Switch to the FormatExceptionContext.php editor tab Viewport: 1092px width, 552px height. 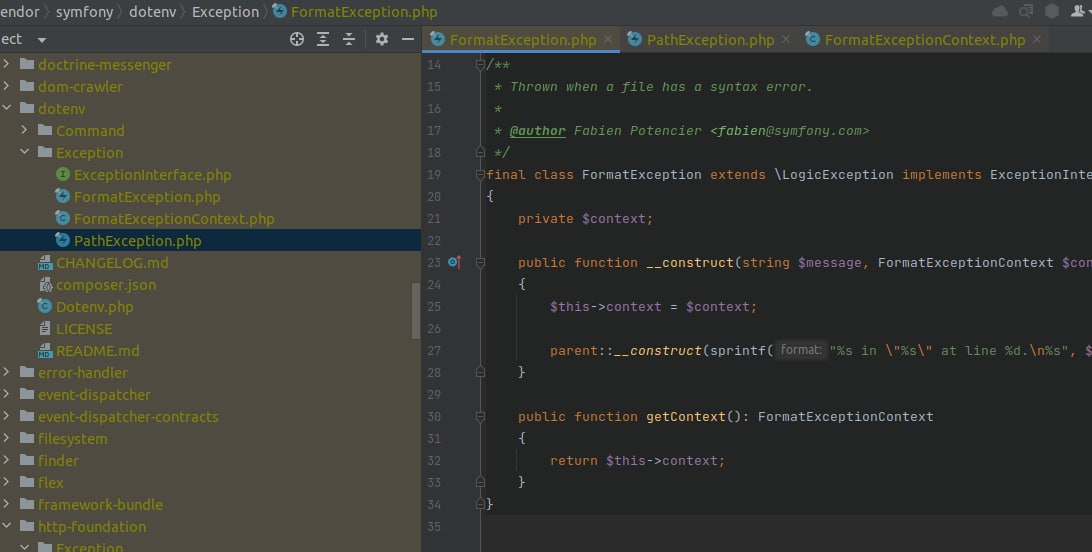(925, 40)
